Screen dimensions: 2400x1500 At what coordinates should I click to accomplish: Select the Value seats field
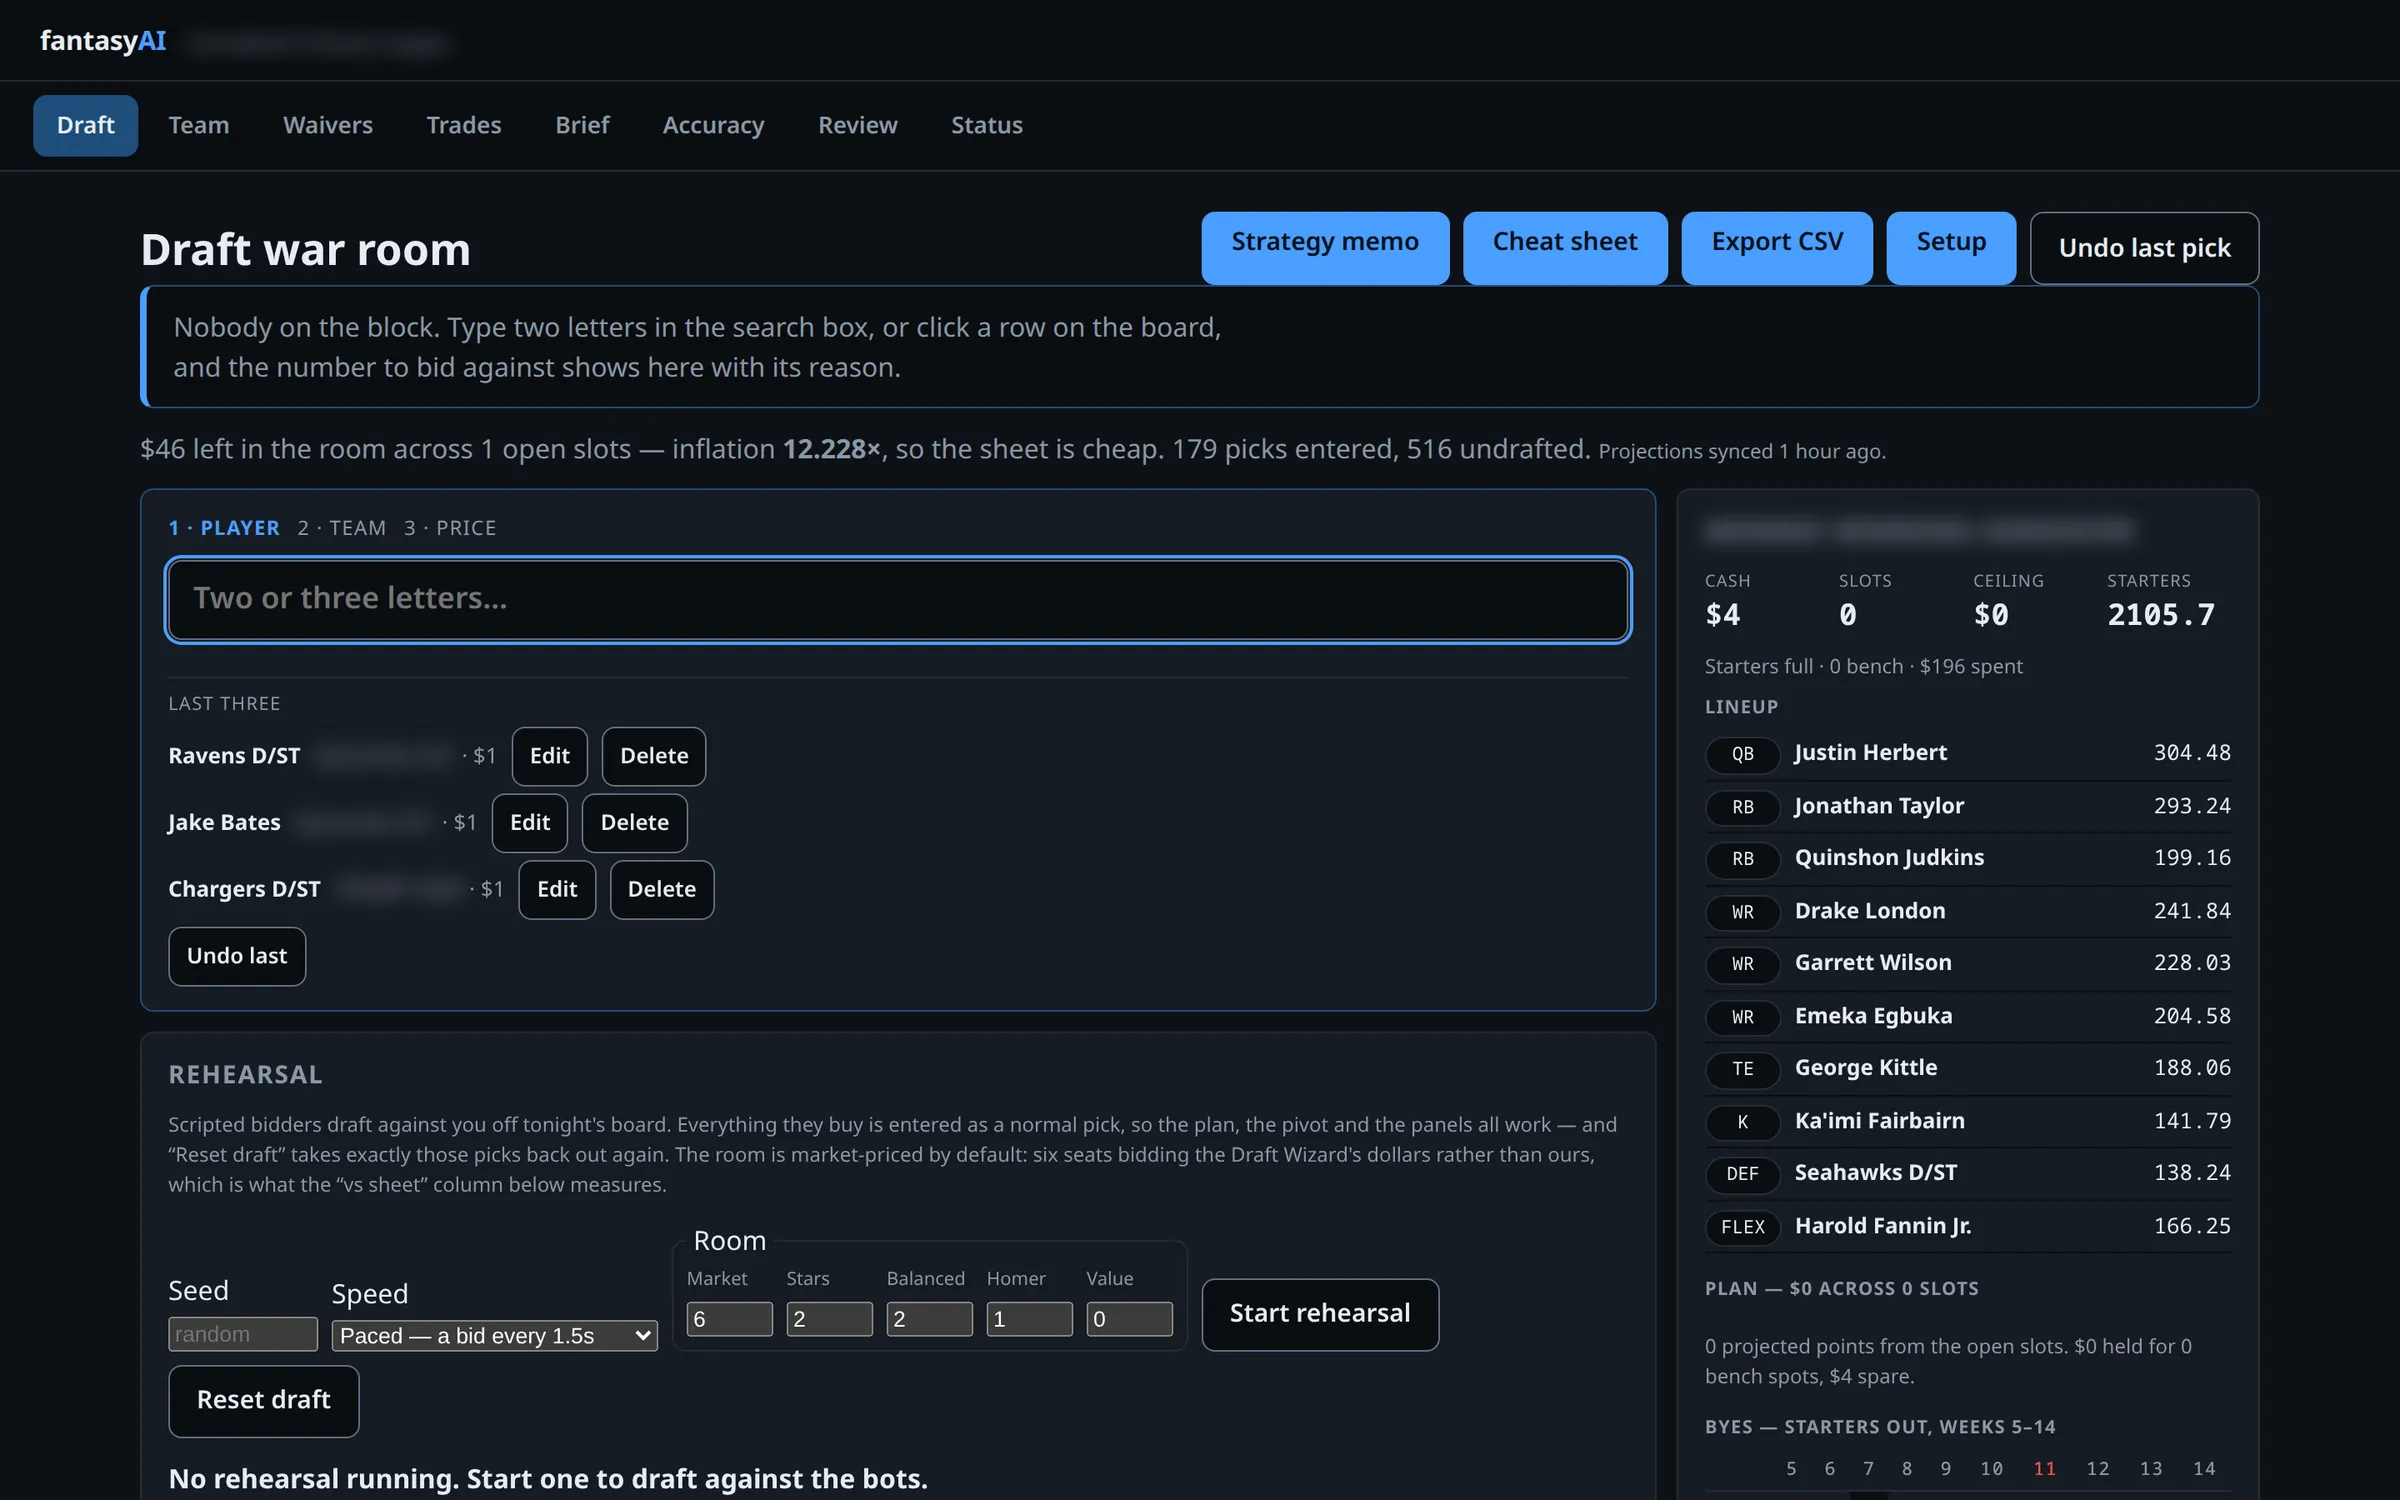1129,1319
